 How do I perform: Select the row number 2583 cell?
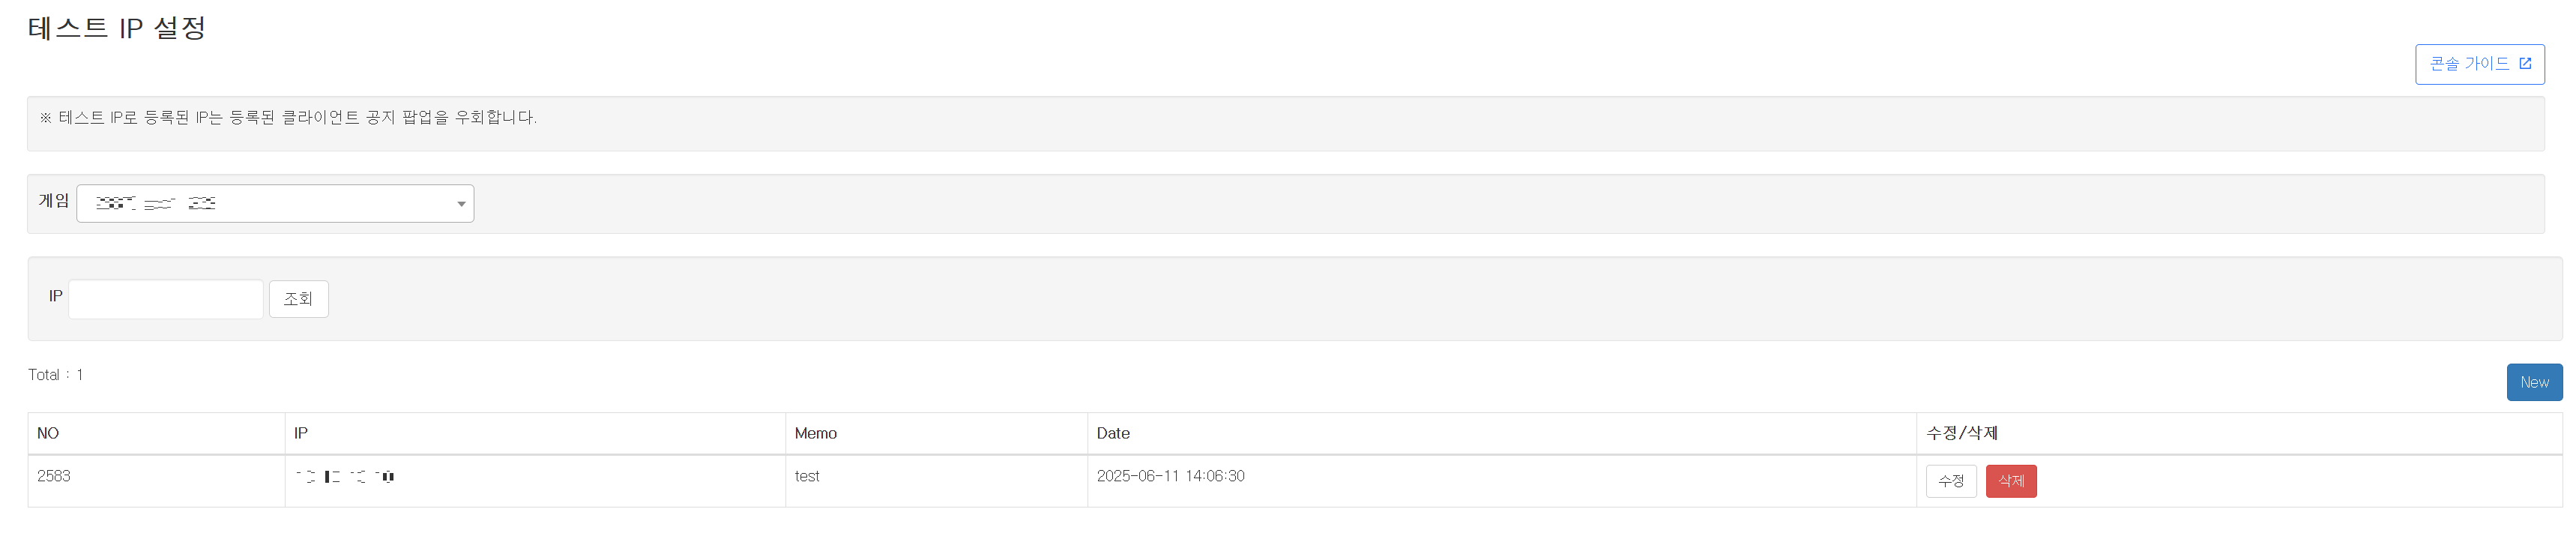click(54, 476)
